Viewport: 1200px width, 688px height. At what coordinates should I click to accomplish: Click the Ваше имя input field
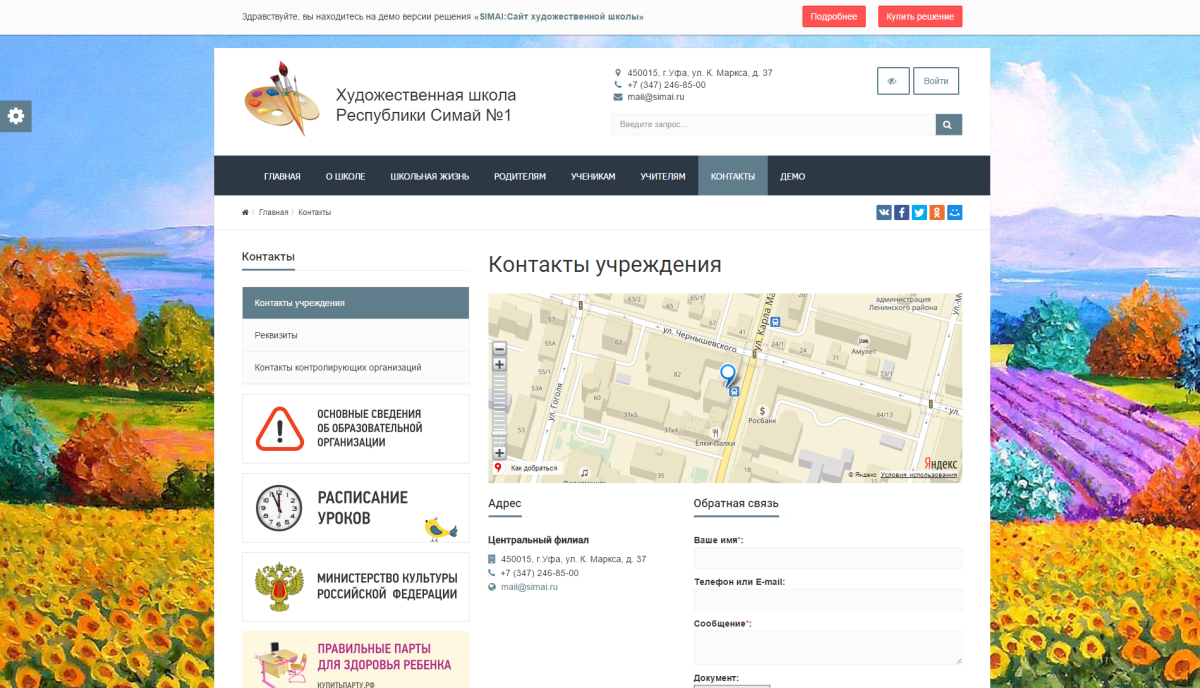pos(827,558)
